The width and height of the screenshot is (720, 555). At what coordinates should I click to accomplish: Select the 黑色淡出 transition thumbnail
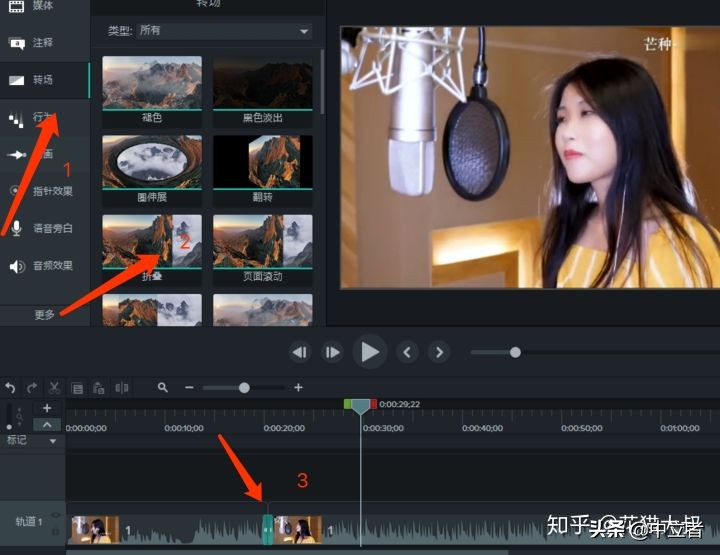263,84
